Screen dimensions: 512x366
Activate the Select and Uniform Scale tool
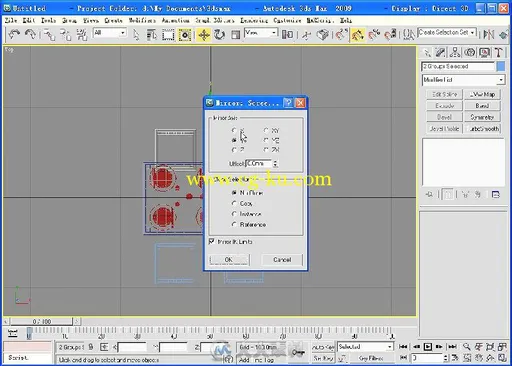[x=236, y=35]
